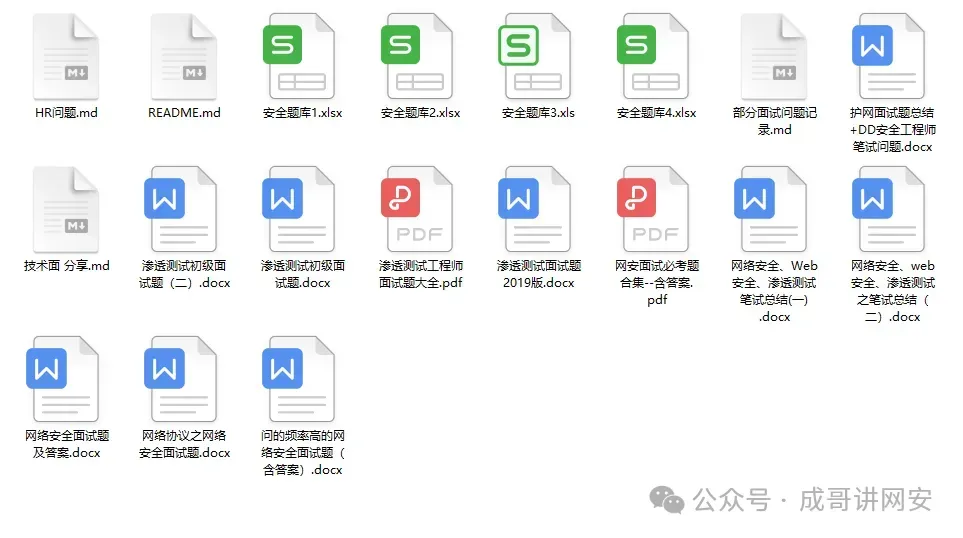Click the label 网络安全、Web安全、渗透测试笔试总结(一).docx

pyautogui.click(x=774, y=291)
